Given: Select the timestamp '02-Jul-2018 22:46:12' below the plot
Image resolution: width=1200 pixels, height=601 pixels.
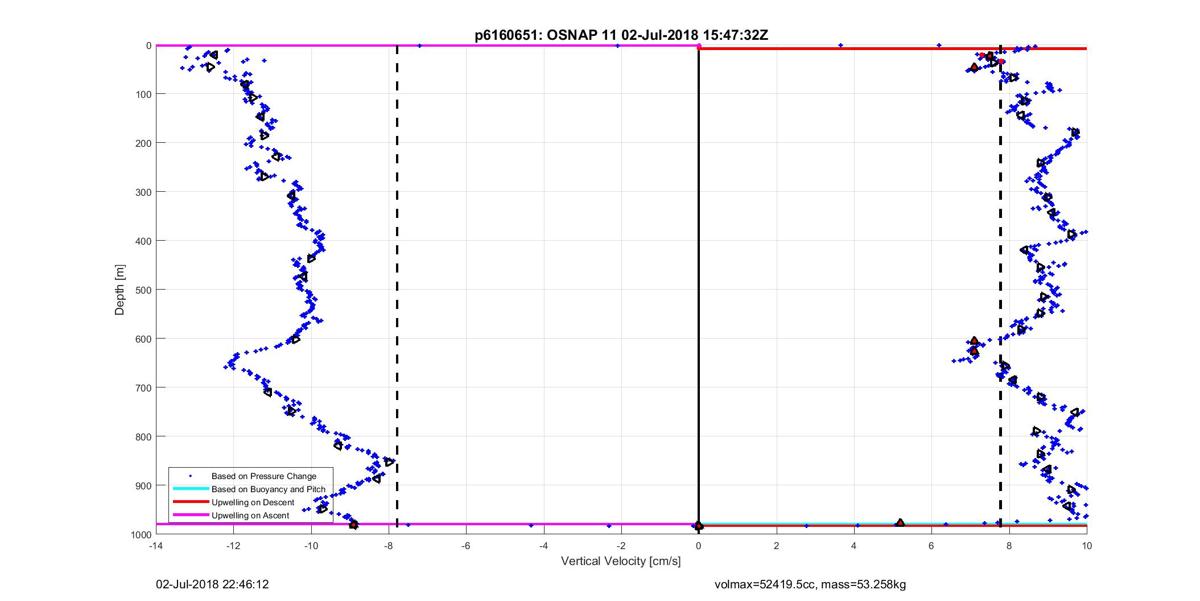Looking at the screenshot, I should 212,584.
